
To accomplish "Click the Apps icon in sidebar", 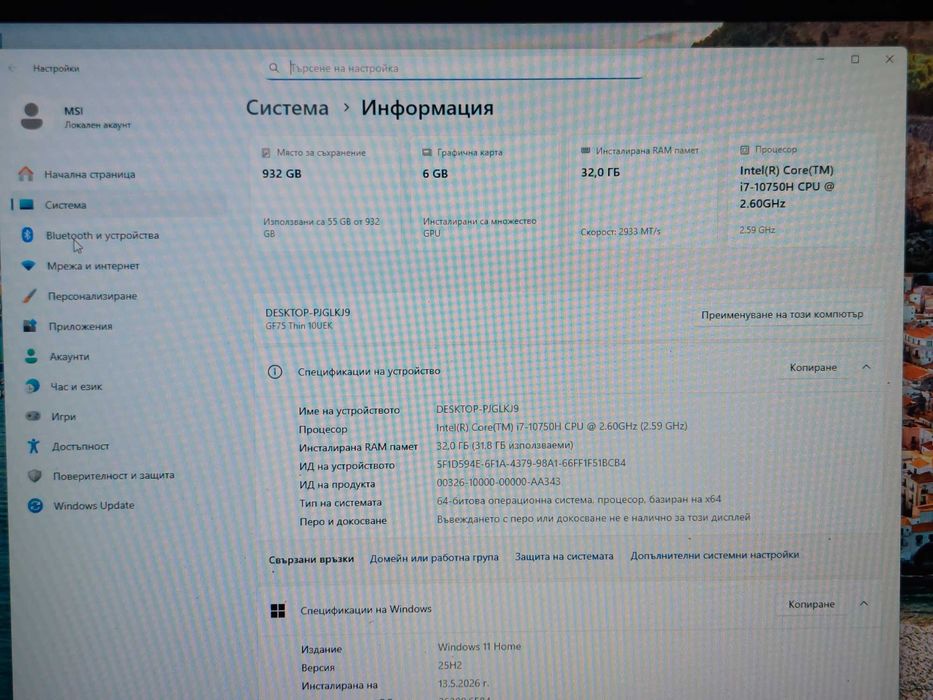I will click(30, 326).
